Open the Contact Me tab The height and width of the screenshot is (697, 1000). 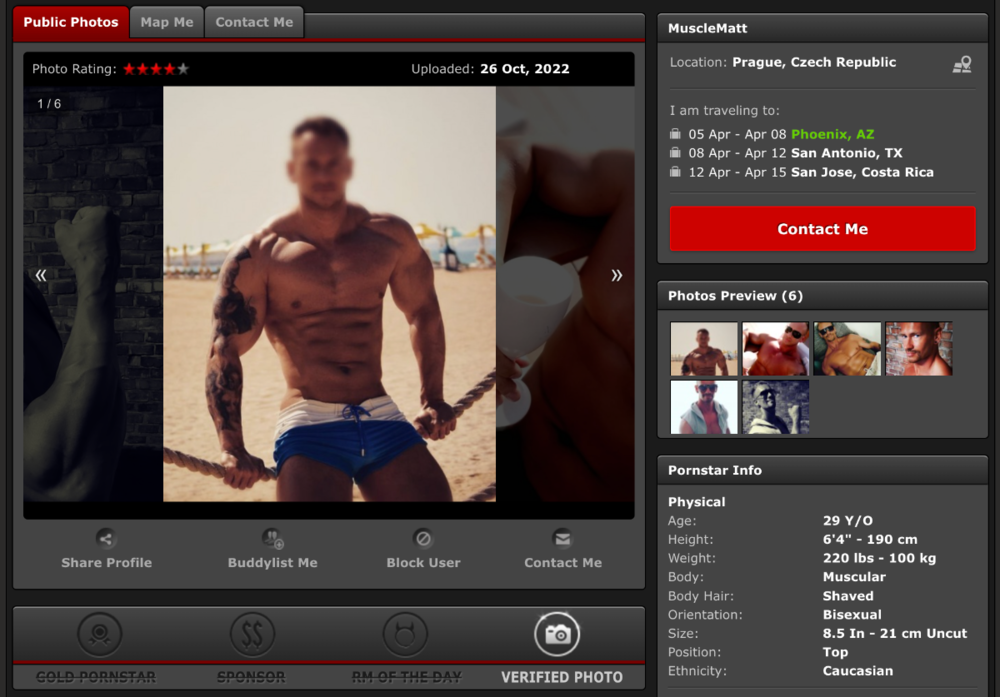[x=254, y=22]
